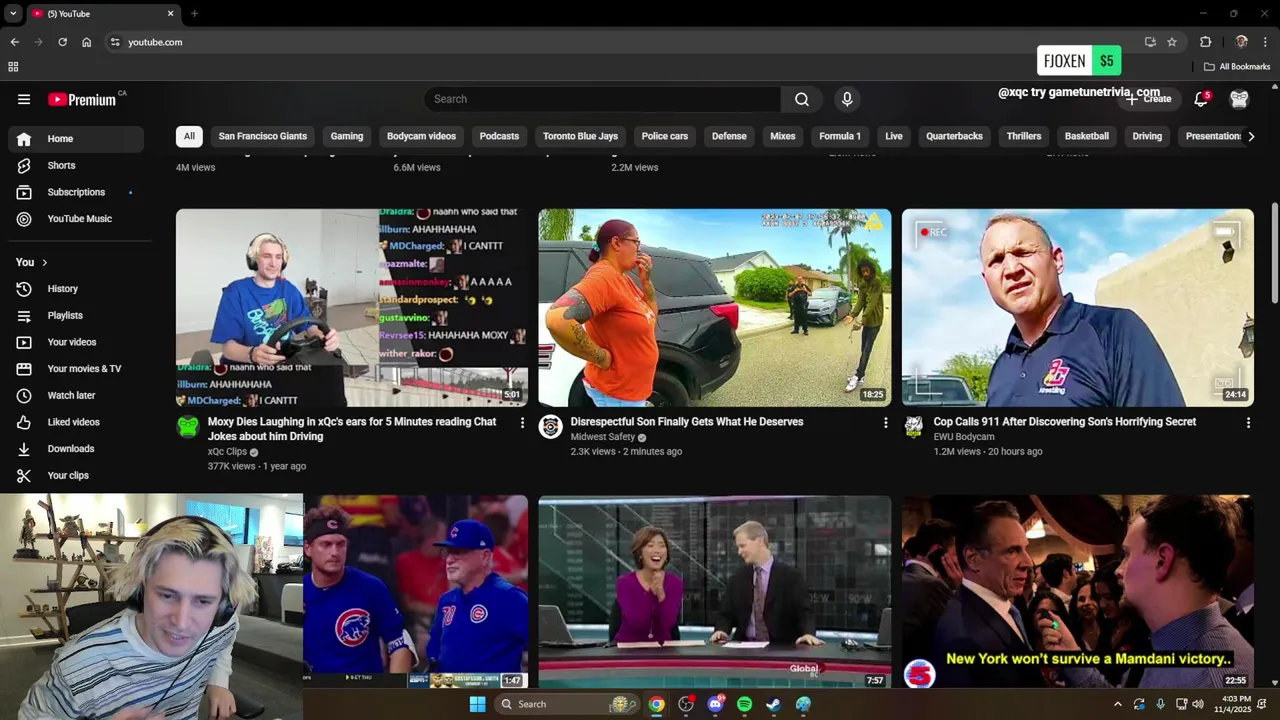Click the youtube.com address bar
Image resolution: width=1280 pixels, height=720 pixels.
(620, 42)
